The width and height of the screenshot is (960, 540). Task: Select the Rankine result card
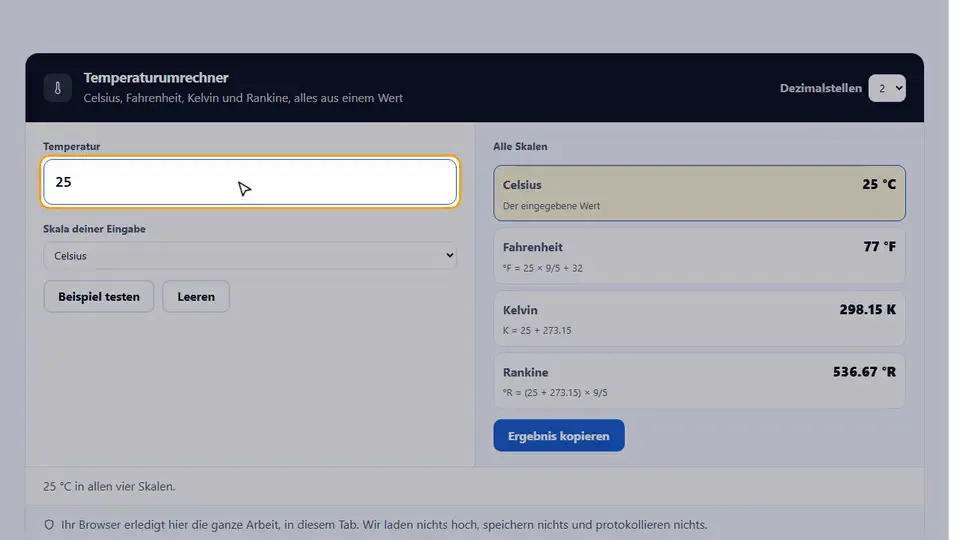click(x=699, y=381)
